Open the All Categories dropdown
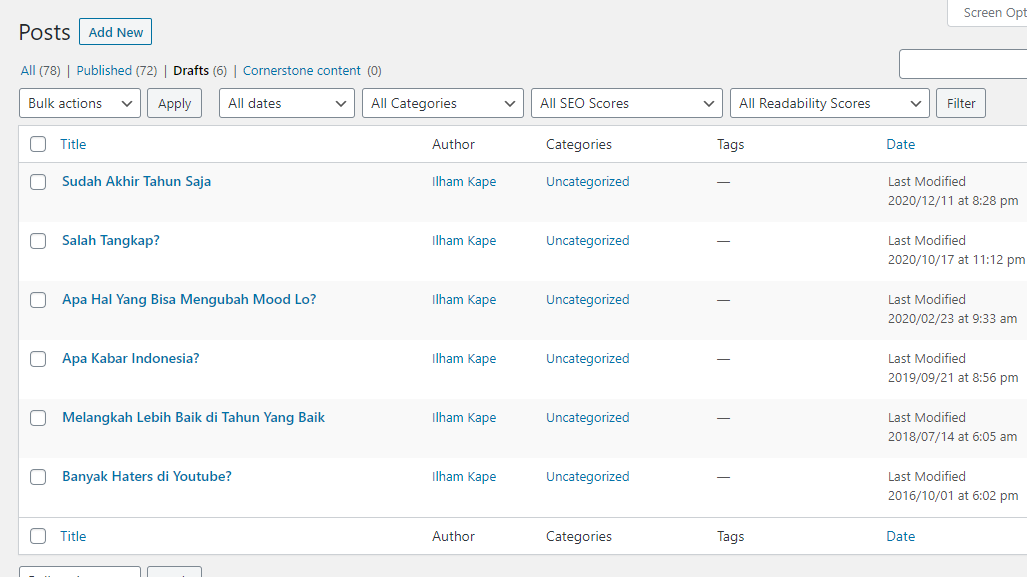 [x=443, y=104]
